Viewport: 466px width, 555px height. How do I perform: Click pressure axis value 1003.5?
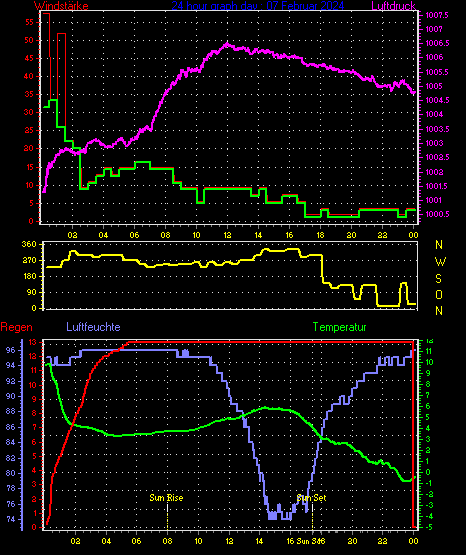tap(437, 129)
